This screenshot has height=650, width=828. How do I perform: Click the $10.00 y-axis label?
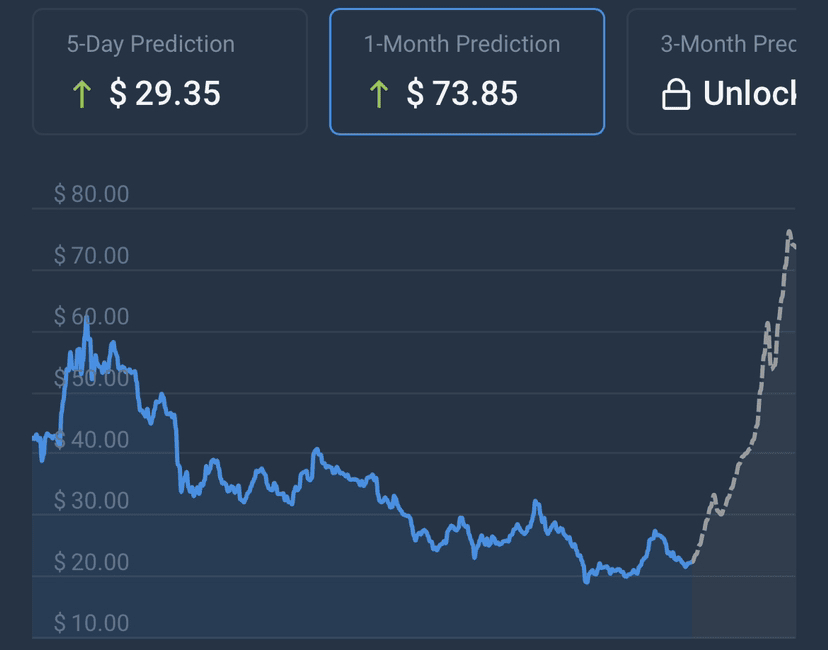click(x=91, y=623)
